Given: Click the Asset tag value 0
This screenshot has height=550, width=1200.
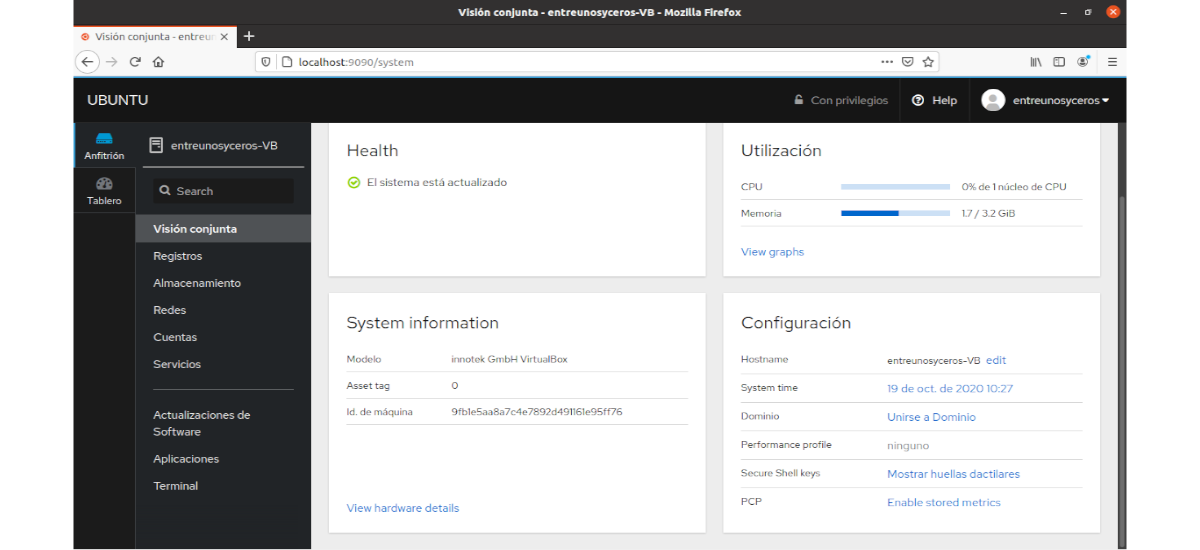Looking at the screenshot, I should click(455, 386).
